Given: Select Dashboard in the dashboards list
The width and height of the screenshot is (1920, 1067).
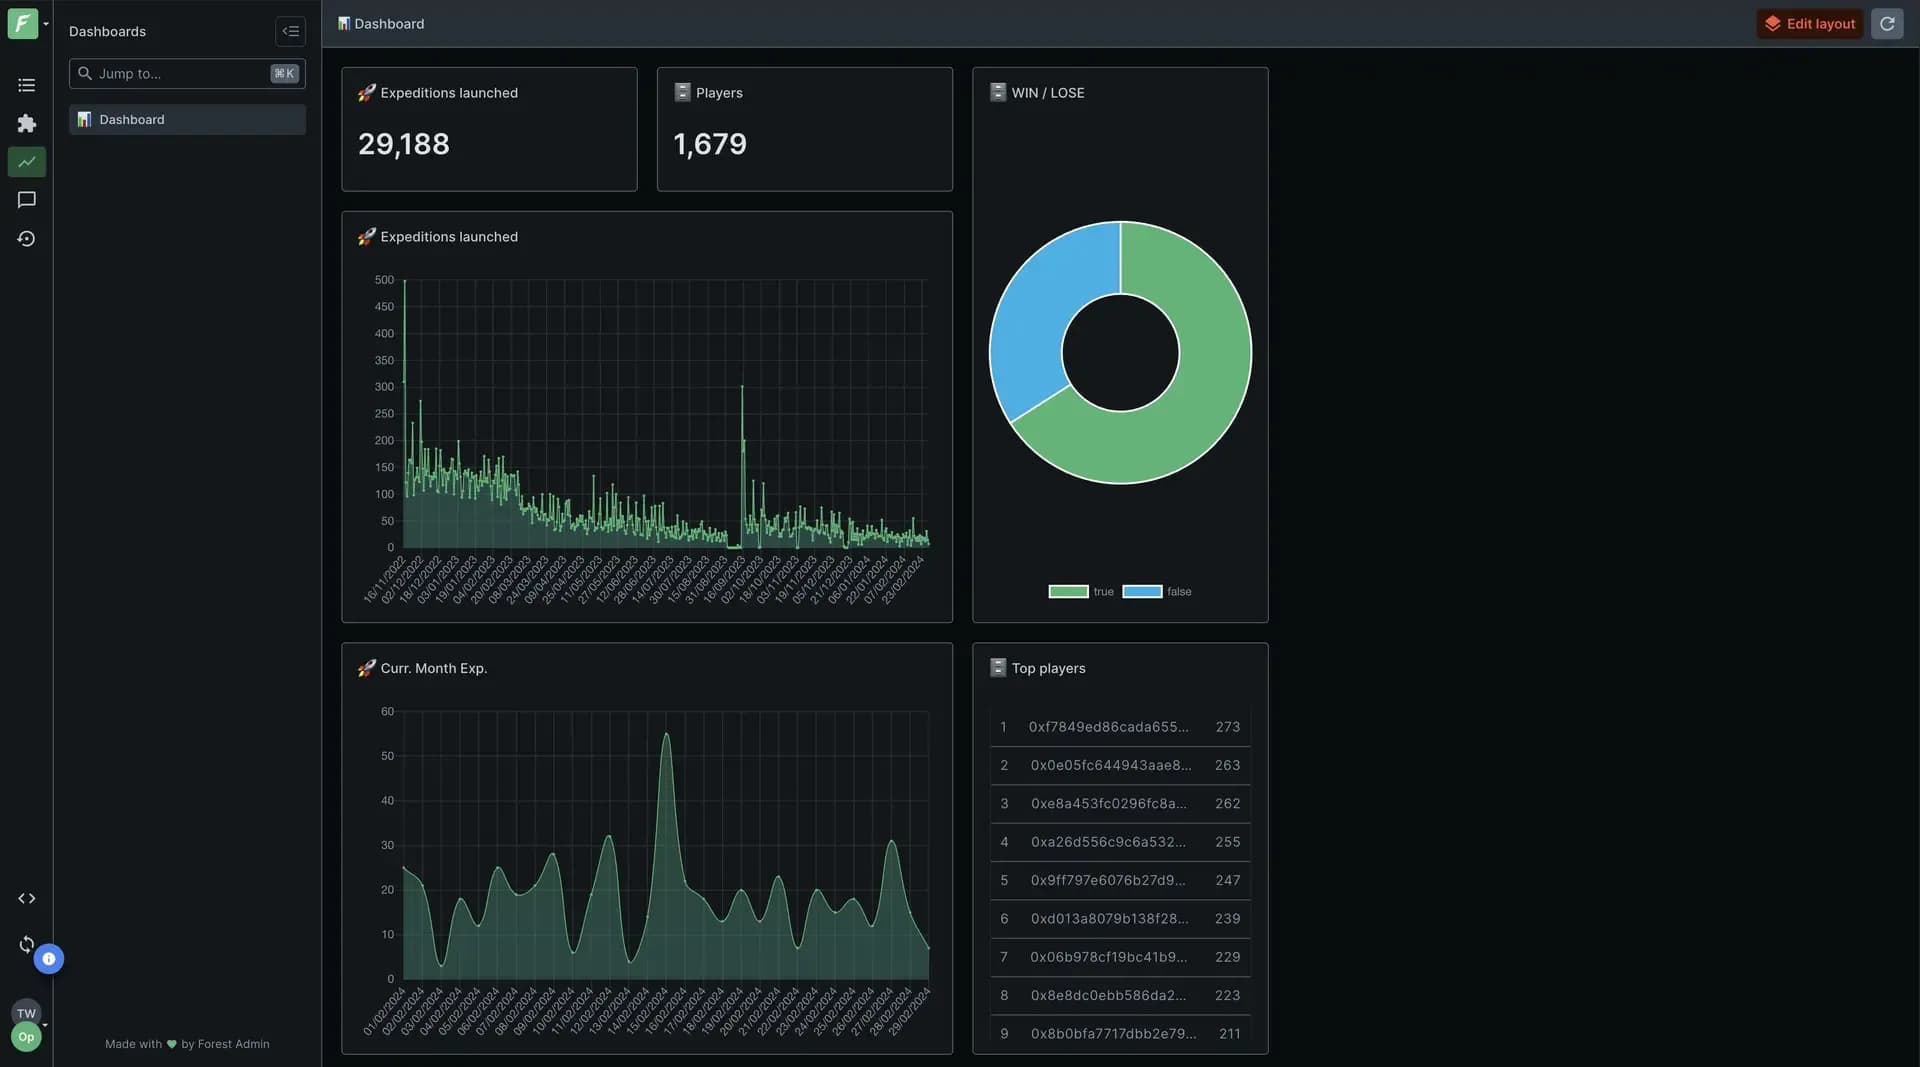Looking at the screenshot, I should click(187, 119).
